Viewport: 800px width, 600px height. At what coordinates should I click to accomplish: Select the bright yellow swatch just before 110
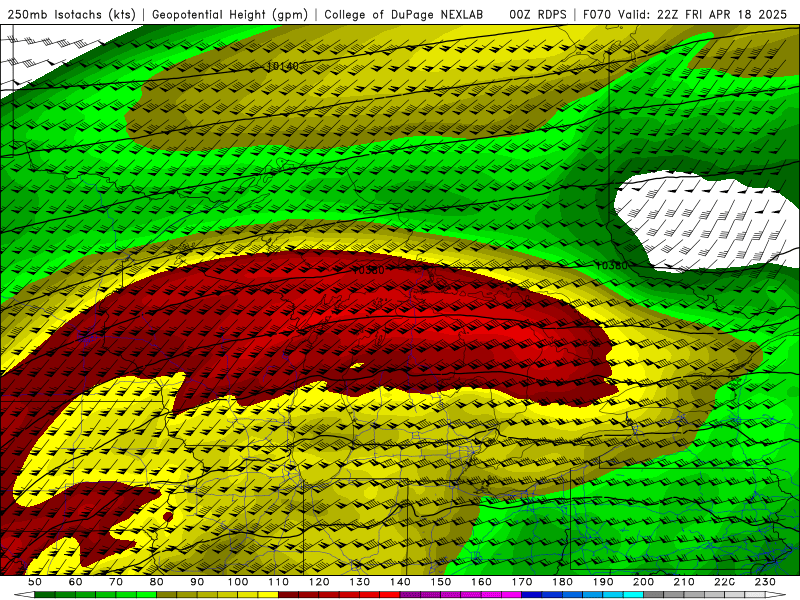point(268,595)
